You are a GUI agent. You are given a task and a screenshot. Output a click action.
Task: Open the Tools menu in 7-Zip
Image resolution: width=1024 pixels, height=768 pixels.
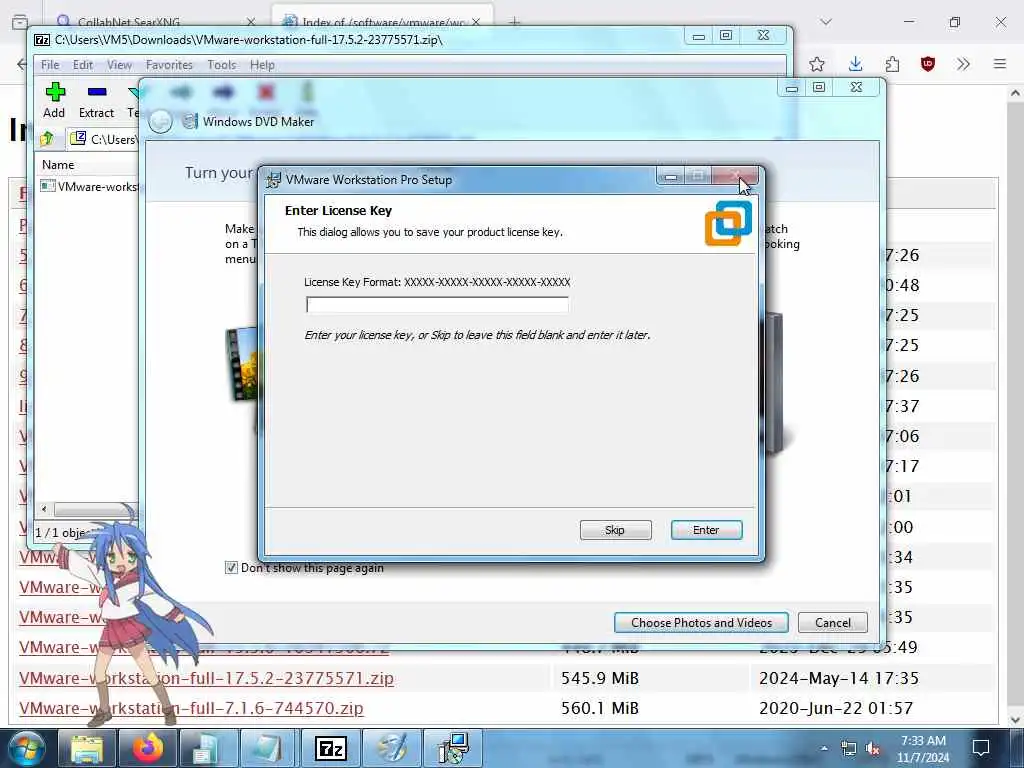click(221, 65)
